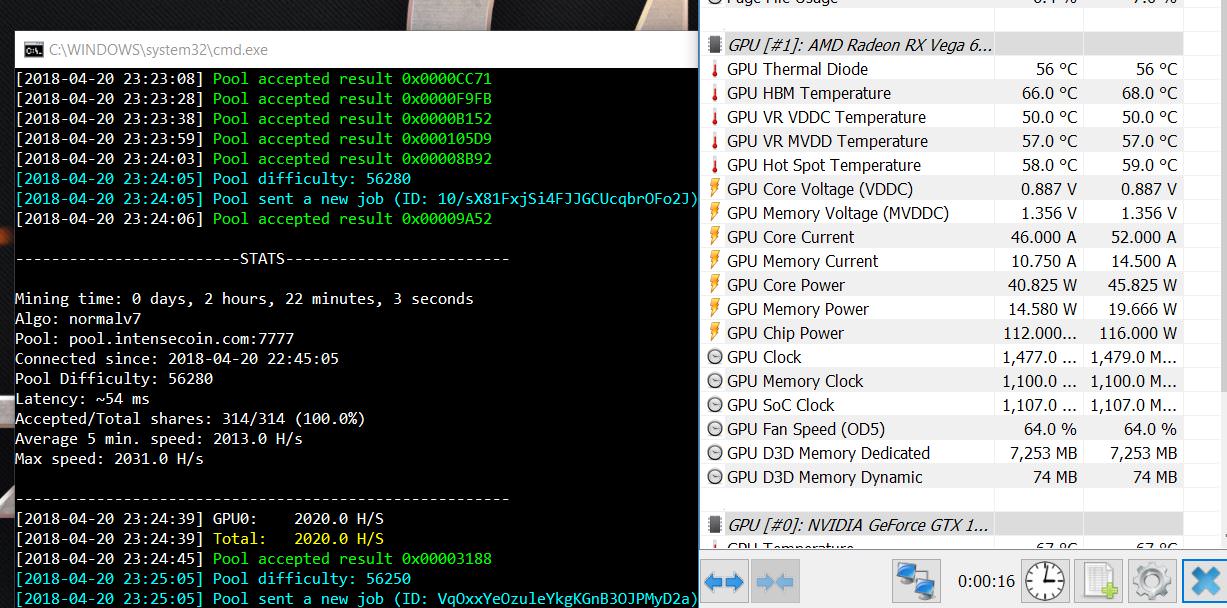Select the GPU Clock label
The height and width of the screenshot is (608, 1227).
coord(764,357)
